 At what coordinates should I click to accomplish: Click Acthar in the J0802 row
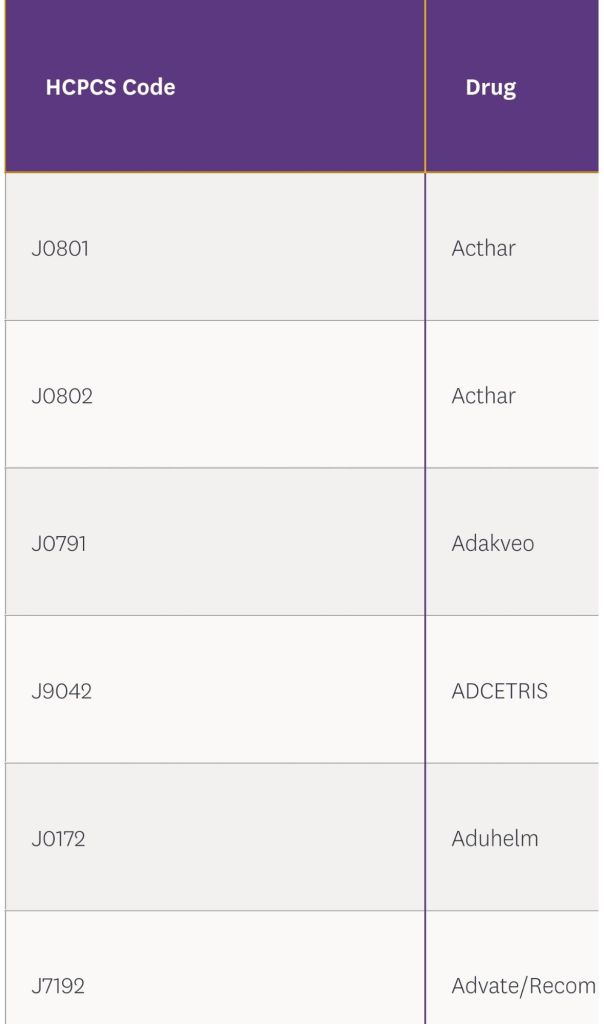click(x=483, y=396)
